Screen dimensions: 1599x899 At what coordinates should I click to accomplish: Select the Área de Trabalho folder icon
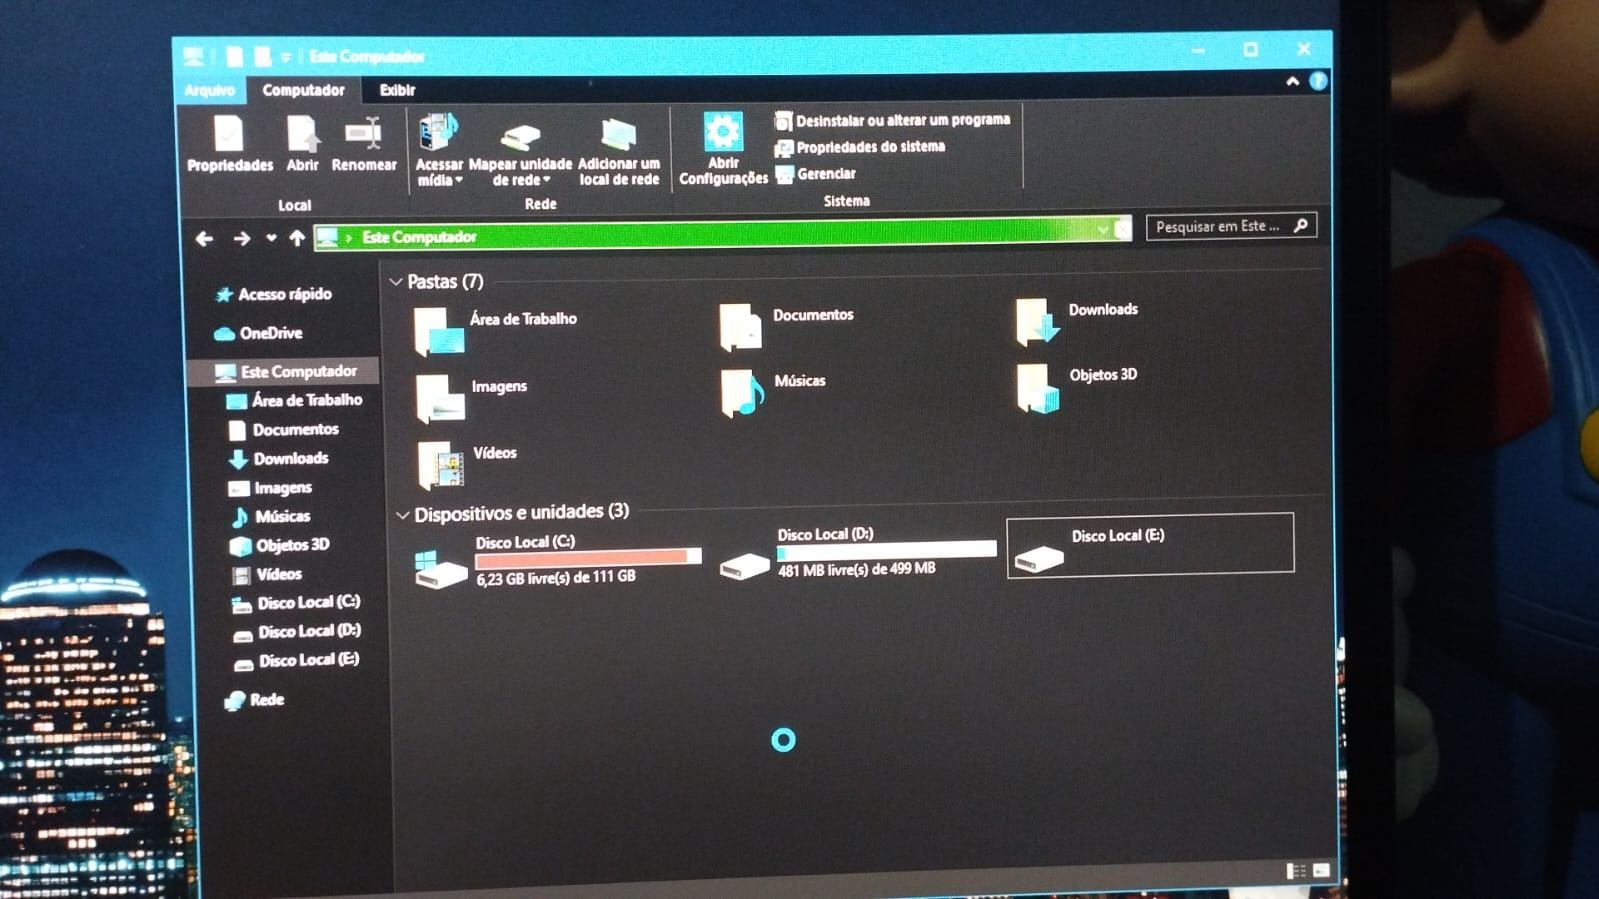point(439,331)
